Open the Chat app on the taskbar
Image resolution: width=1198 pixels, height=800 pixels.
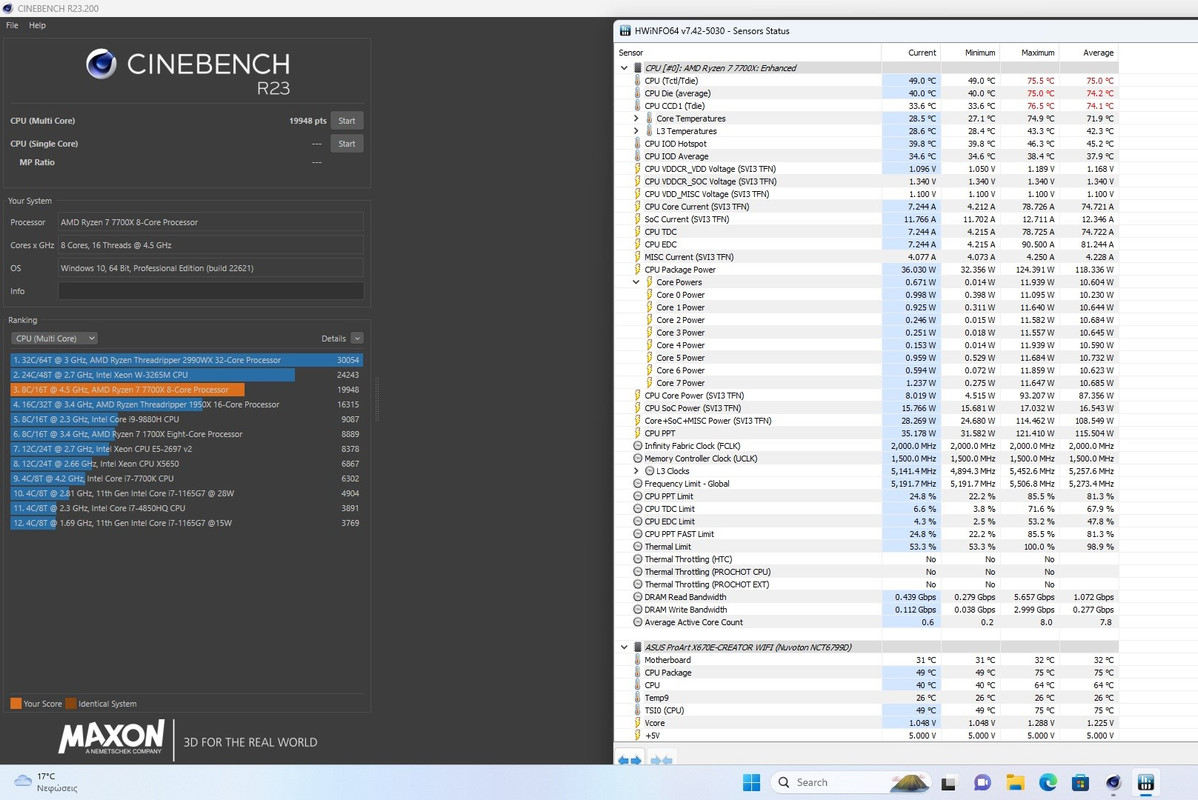click(982, 782)
